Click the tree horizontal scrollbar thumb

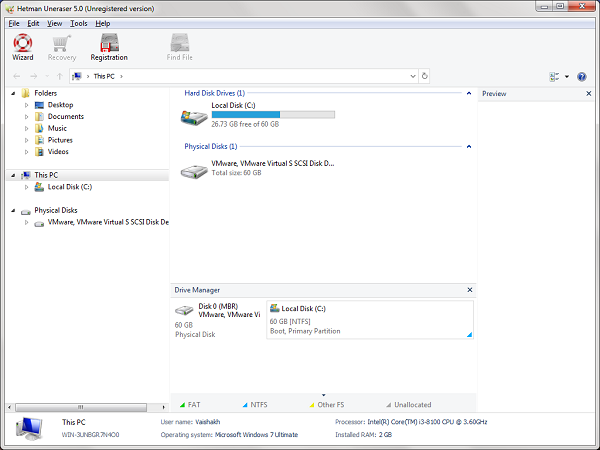coord(81,407)
